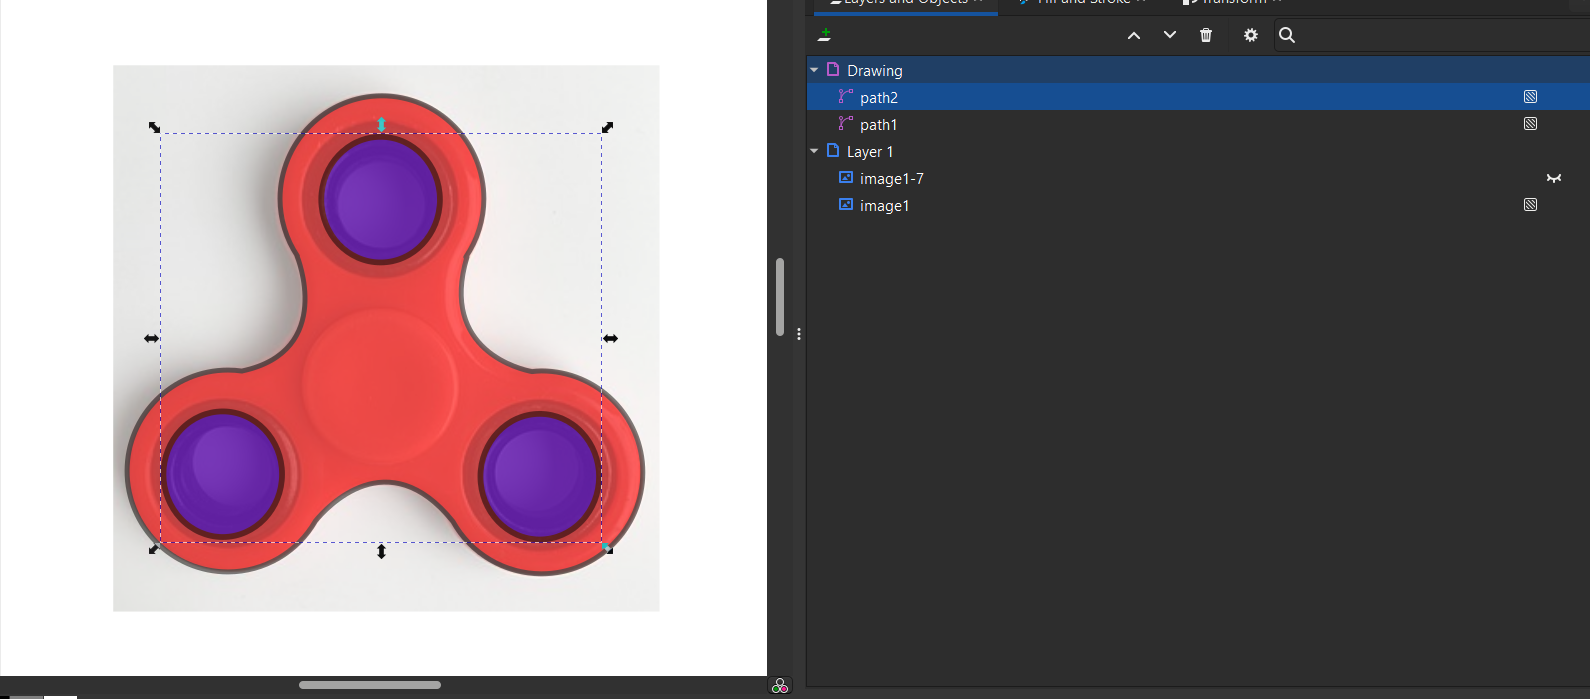Switch to the Transform tab
The width and height of the screenshot is (1590, 699).
1233,3
